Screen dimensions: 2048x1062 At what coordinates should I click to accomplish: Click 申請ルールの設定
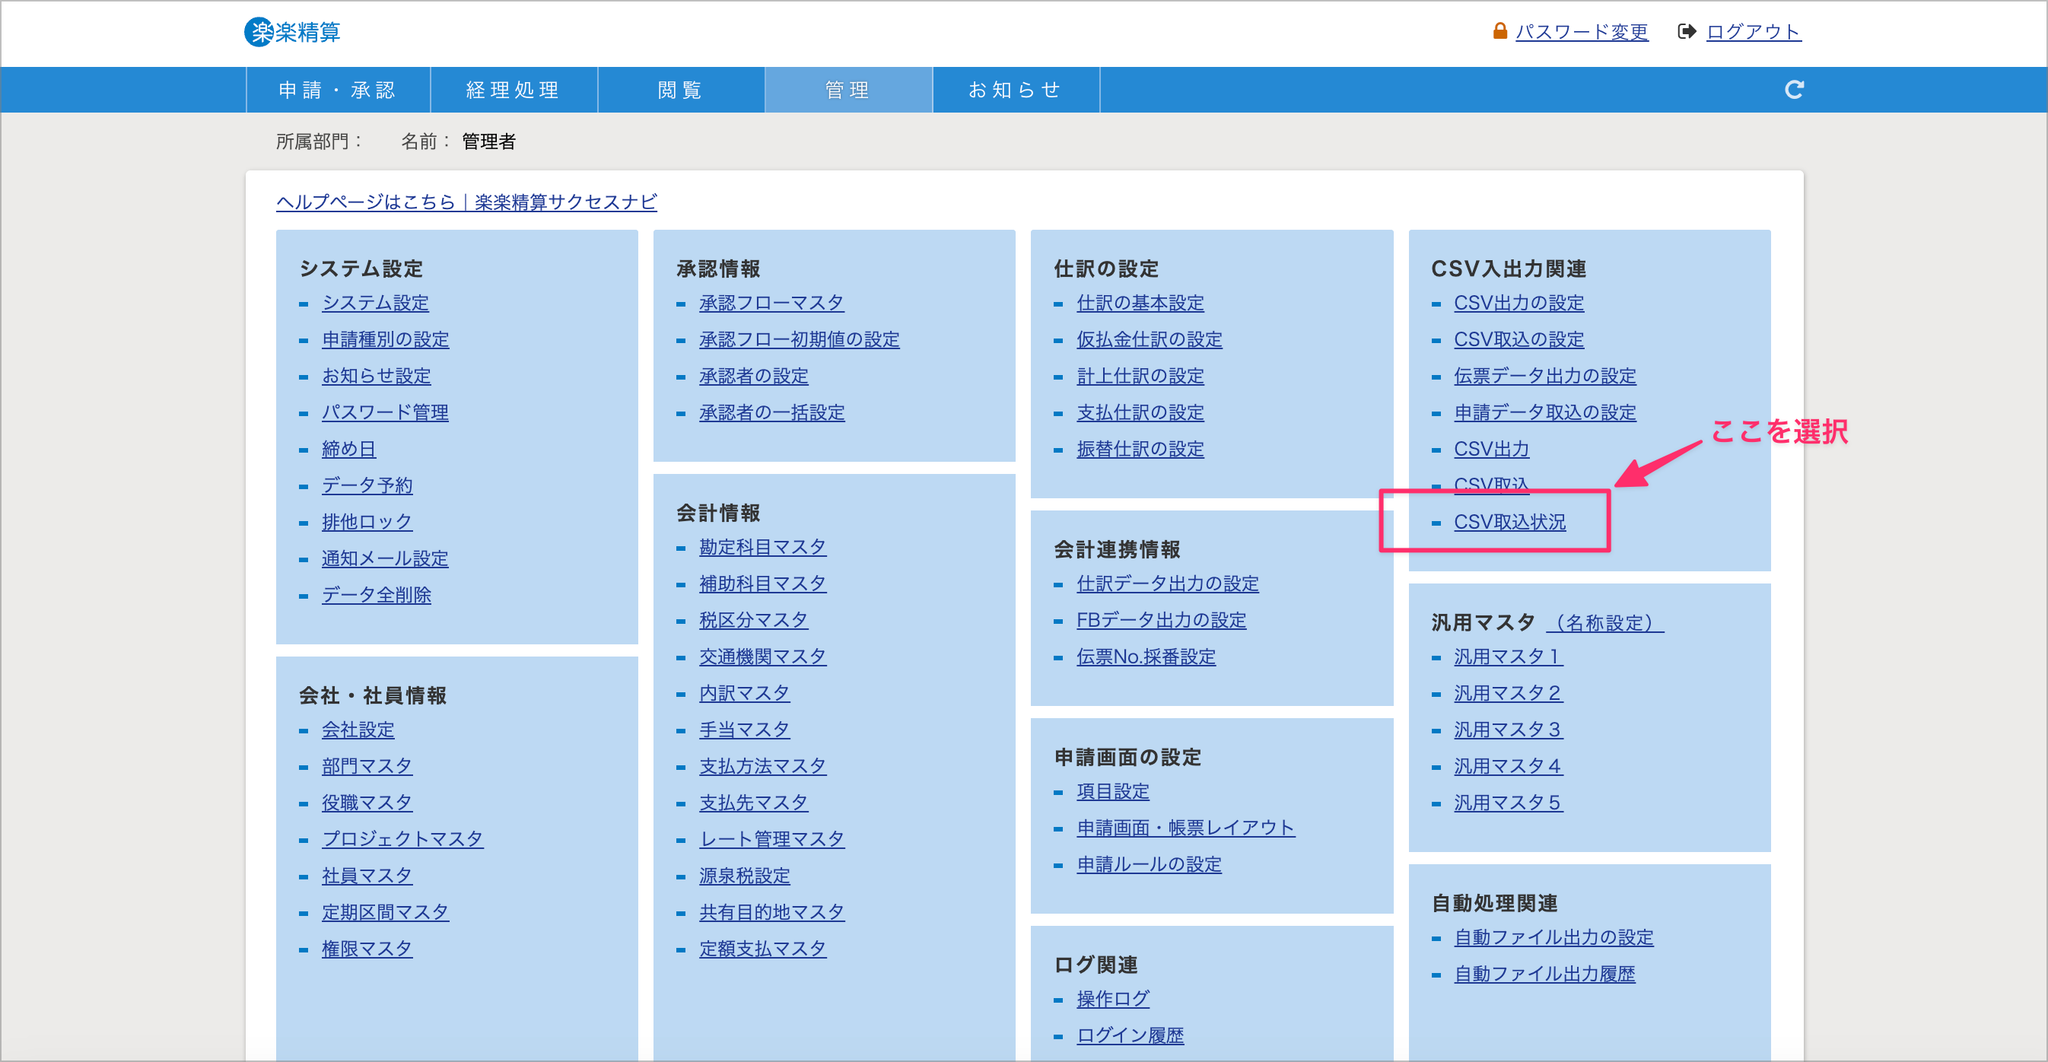click(1149, 865)
